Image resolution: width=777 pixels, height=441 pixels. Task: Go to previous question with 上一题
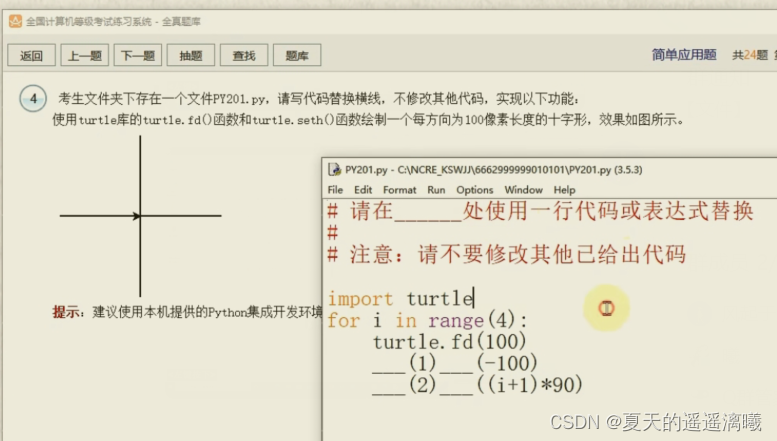click(x=84, y=55)
